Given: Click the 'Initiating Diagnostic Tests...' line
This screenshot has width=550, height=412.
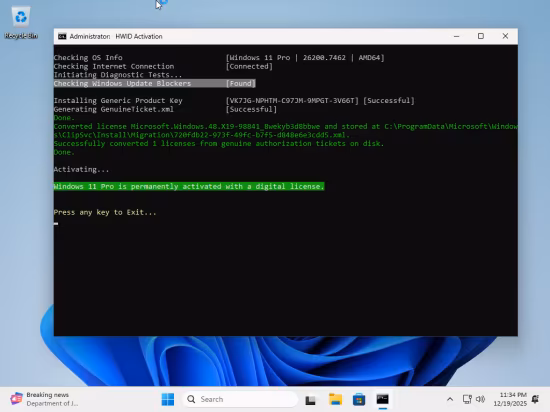Looking at the screenshot, I should 118,75.
